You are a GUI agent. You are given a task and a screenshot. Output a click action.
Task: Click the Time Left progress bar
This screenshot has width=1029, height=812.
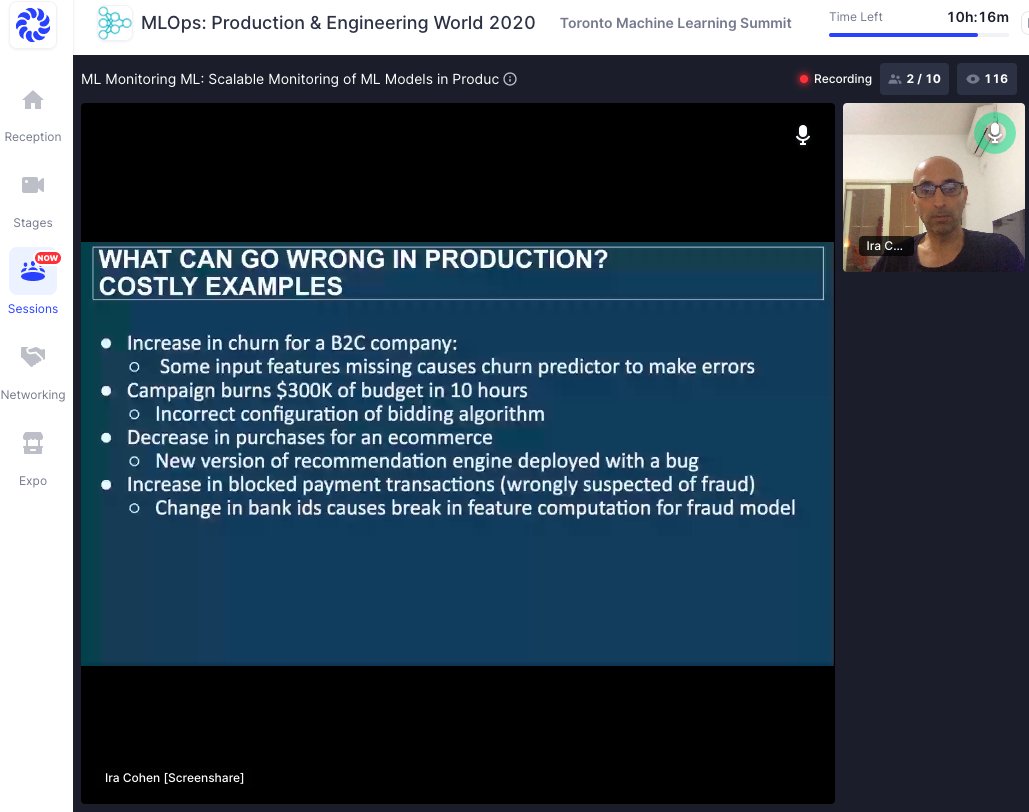coord(919,35)
